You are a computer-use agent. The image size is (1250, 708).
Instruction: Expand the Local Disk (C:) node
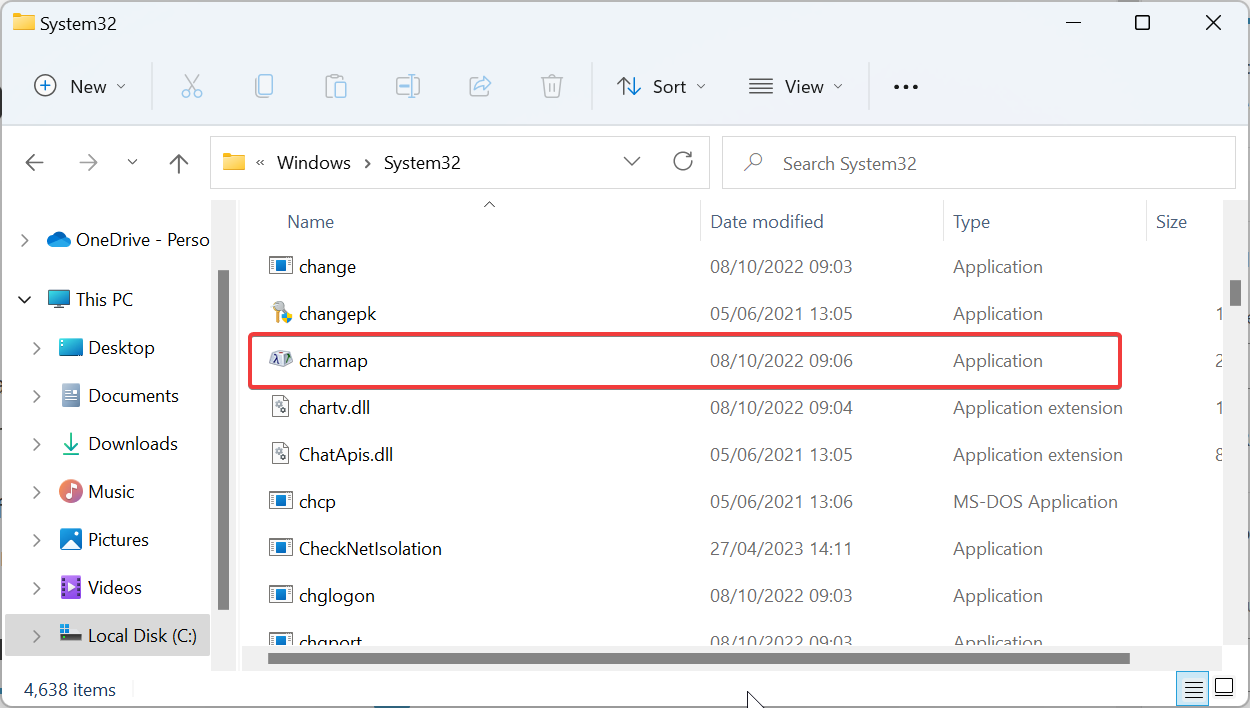37,636
